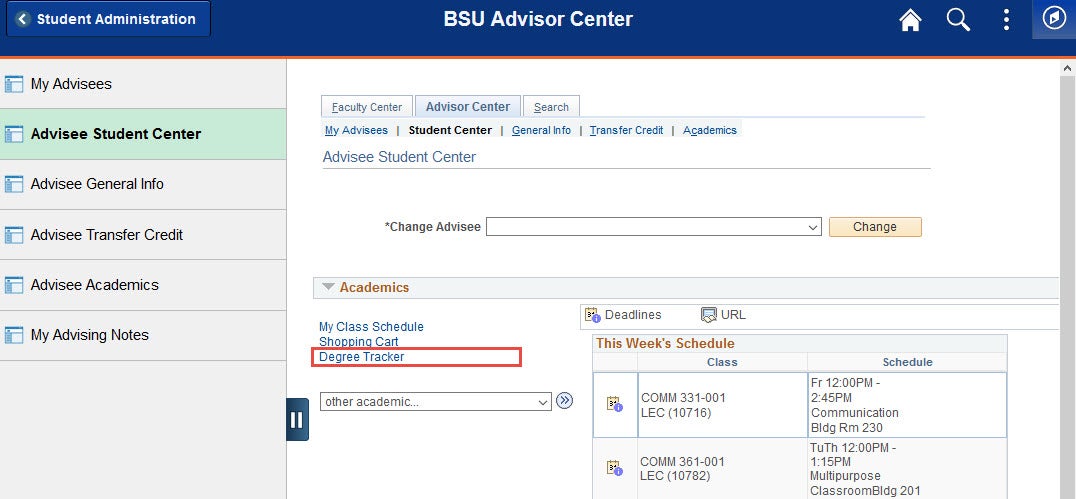
Task: Click the Fr 12:00PM - 2:45PM schedule cell
Action: tap(907, 405)
